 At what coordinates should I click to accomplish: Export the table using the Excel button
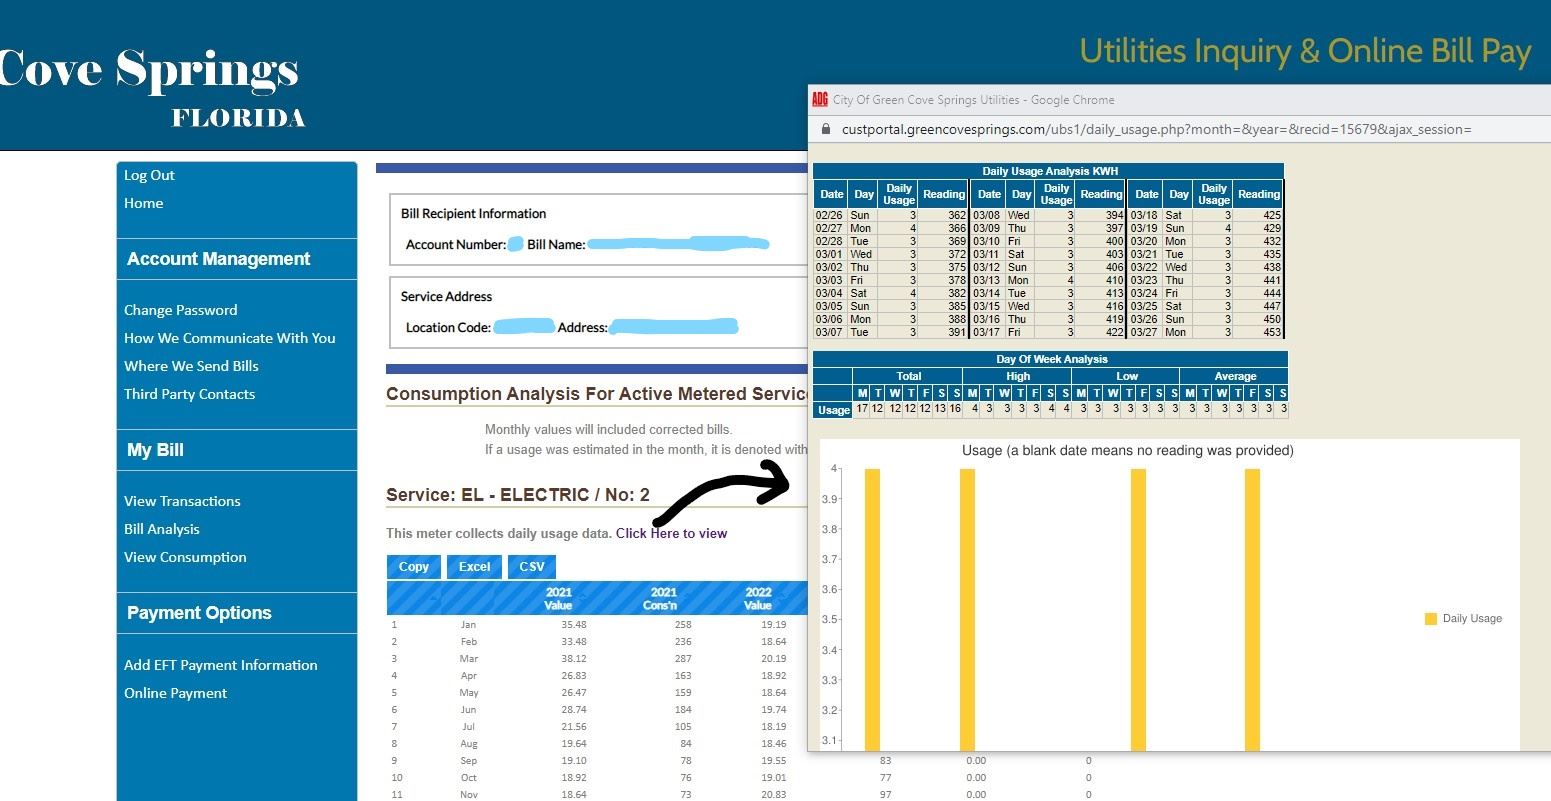click(x=473, y=566)
